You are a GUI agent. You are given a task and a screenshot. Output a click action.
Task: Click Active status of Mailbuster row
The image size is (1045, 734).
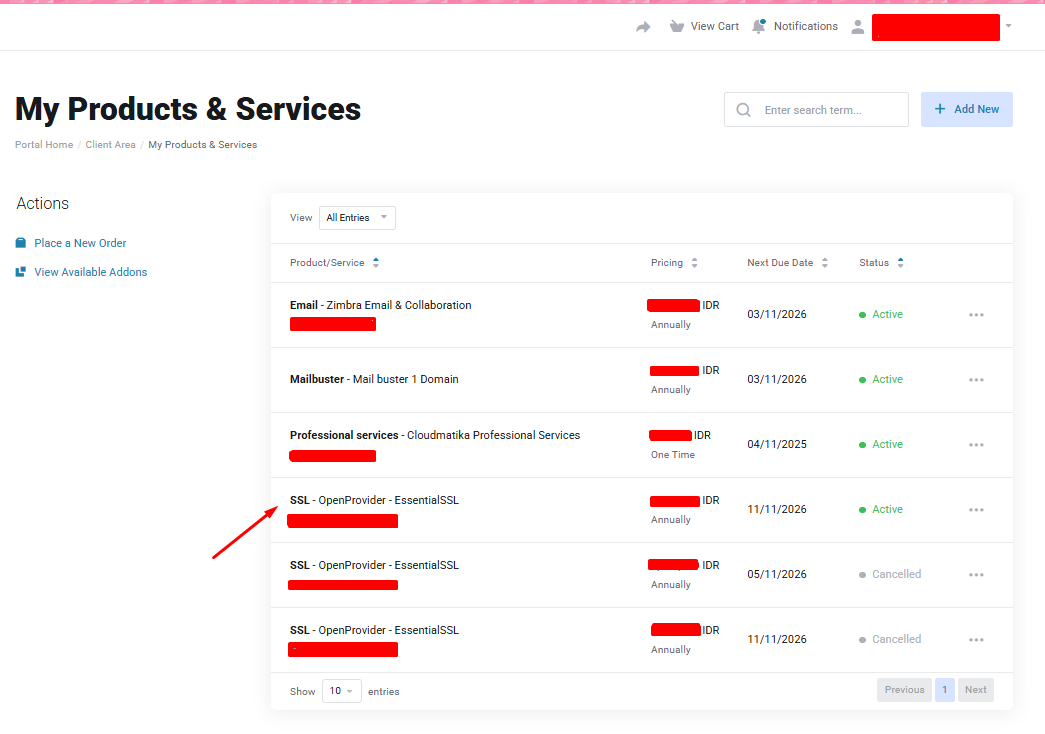tap(881, 379)
